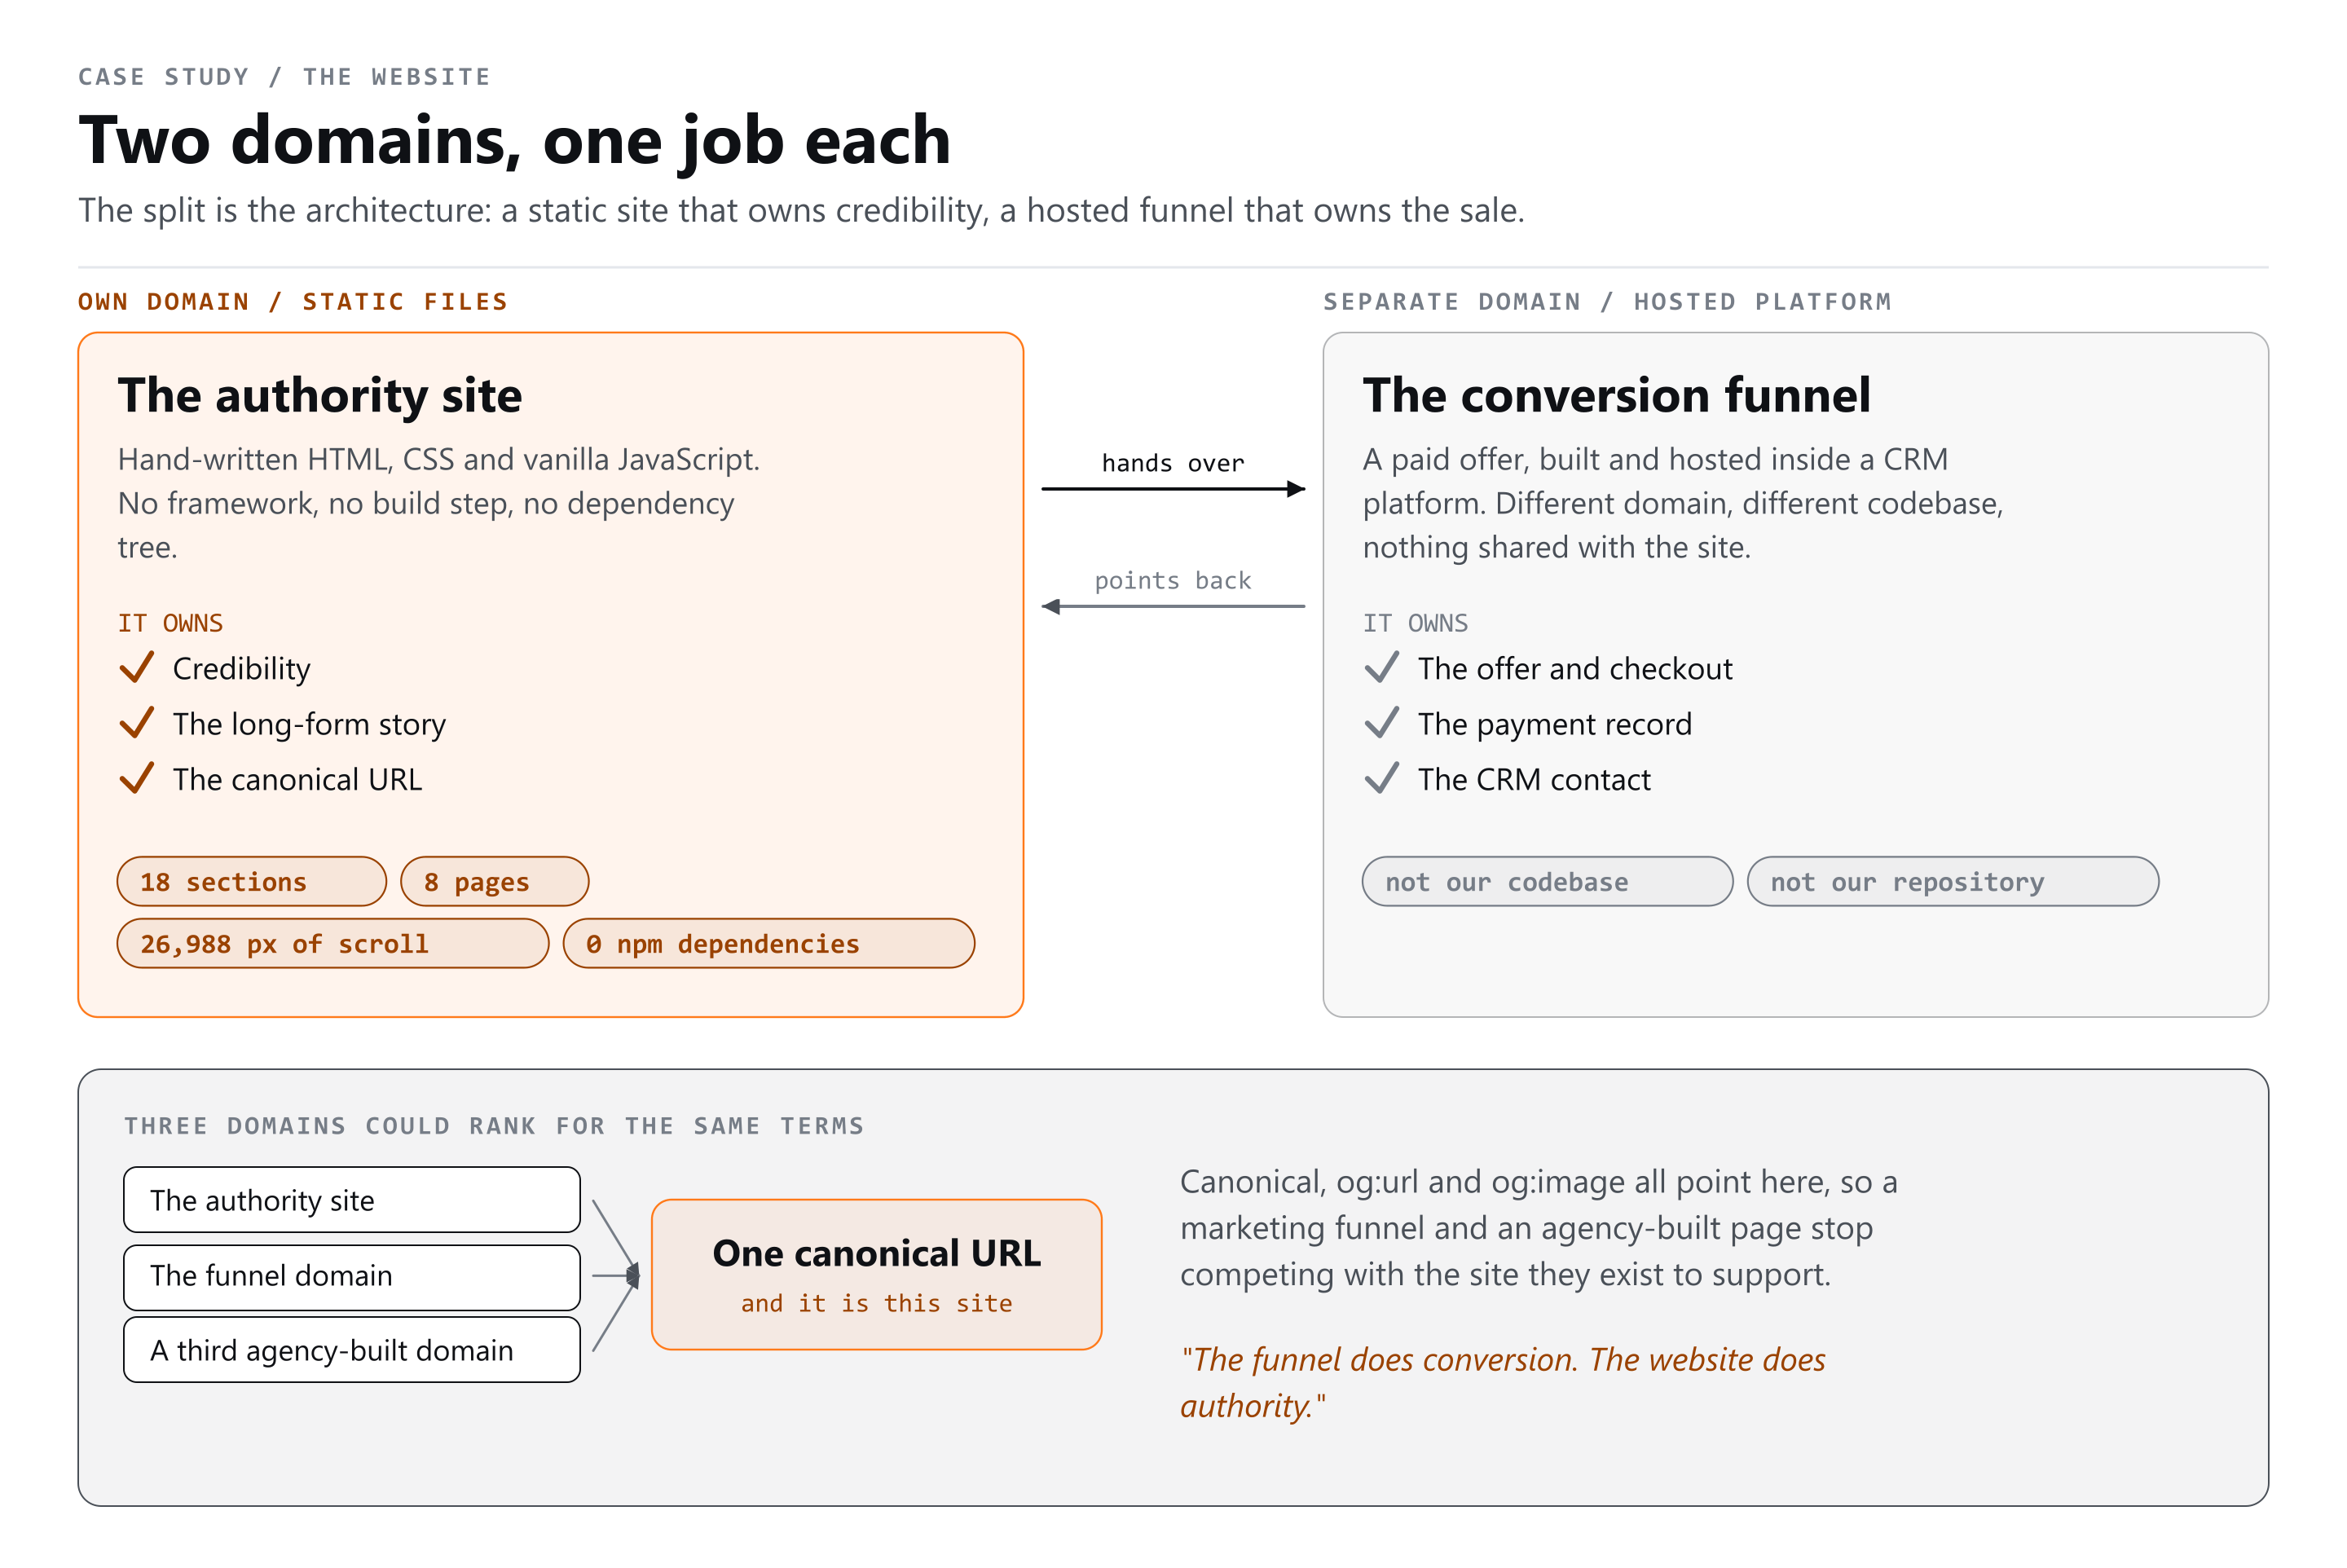Image resolution: width=2347 pixels, height=1568 pixels.
Task: Select the 8 pages pill
Action: tap(495, 882)
